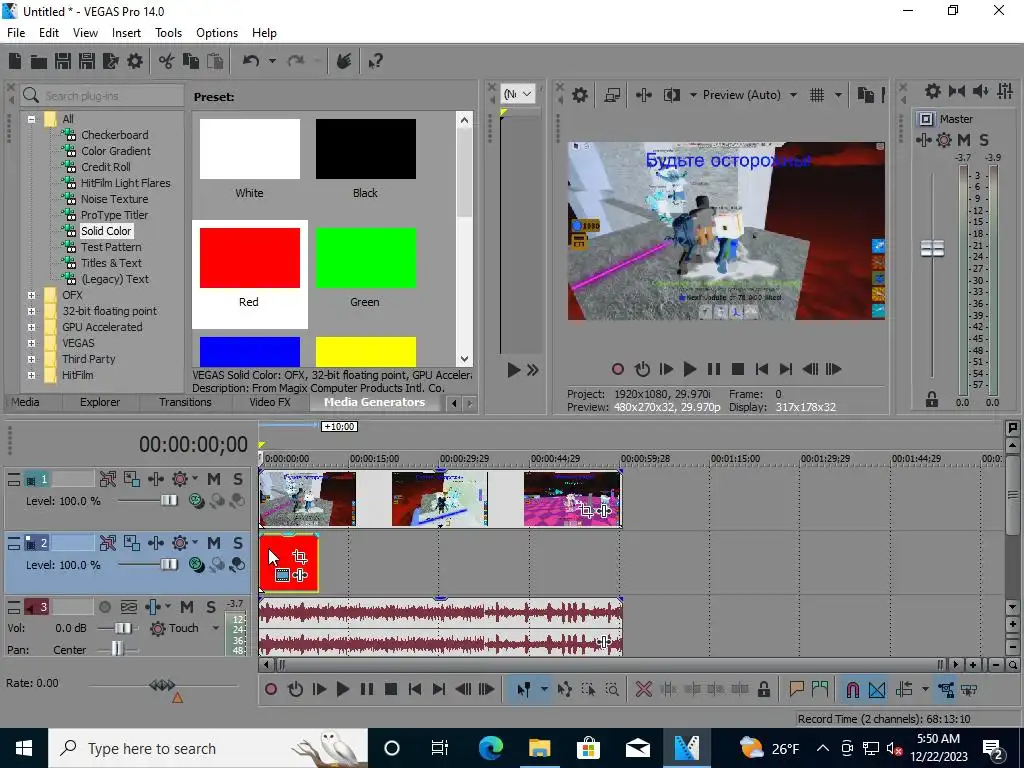This screenshot has width=1024, height=768.
Task: Solo video track 1
Action: [238, 479]
